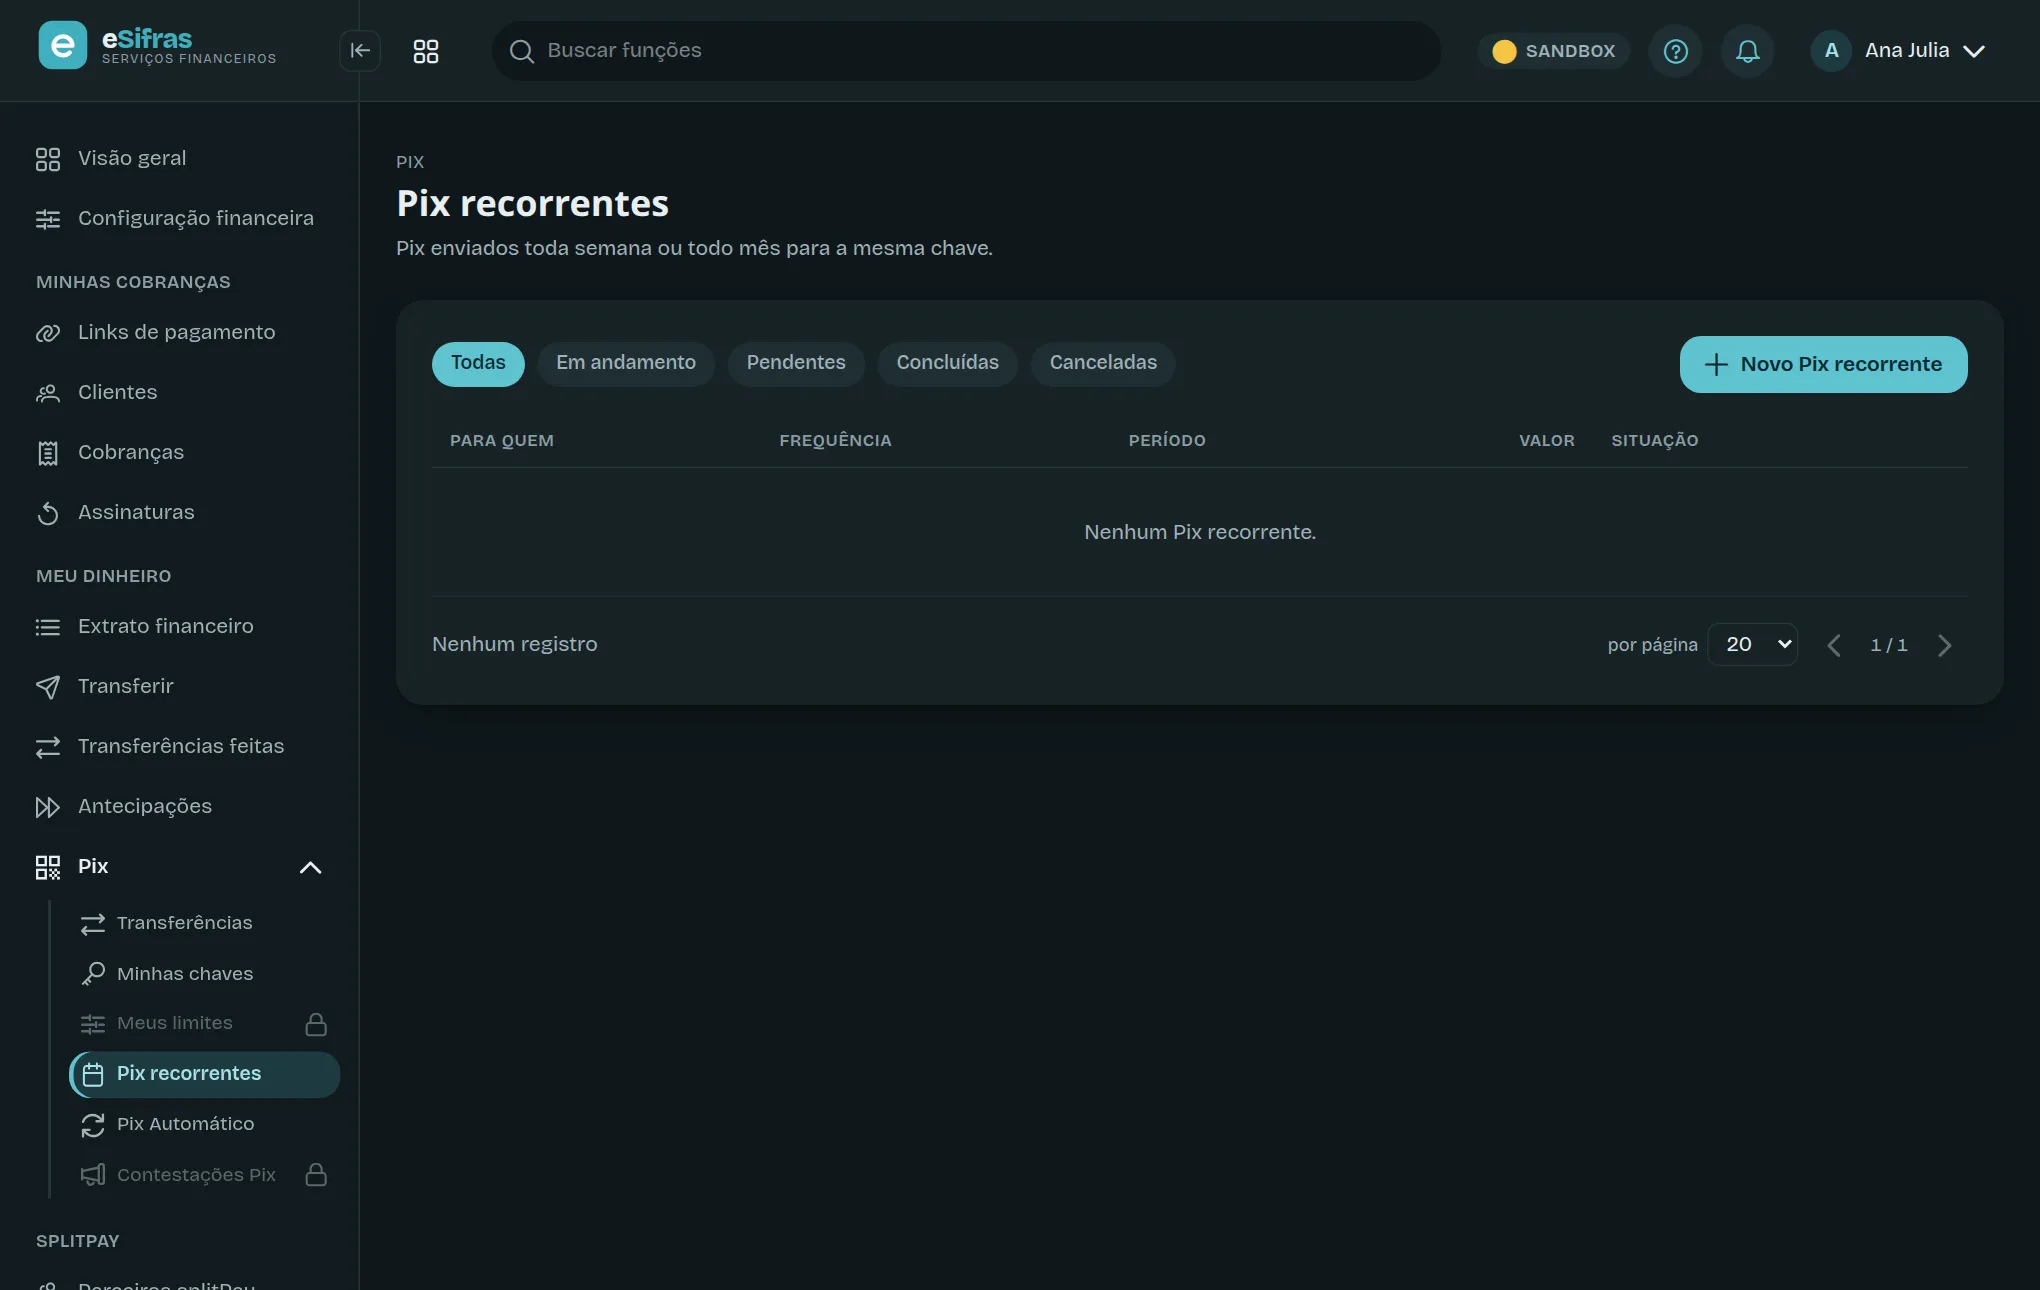Click the VALOR column header
The width and height of the screenshot is (2040, 1290).
click(1546, 441)
